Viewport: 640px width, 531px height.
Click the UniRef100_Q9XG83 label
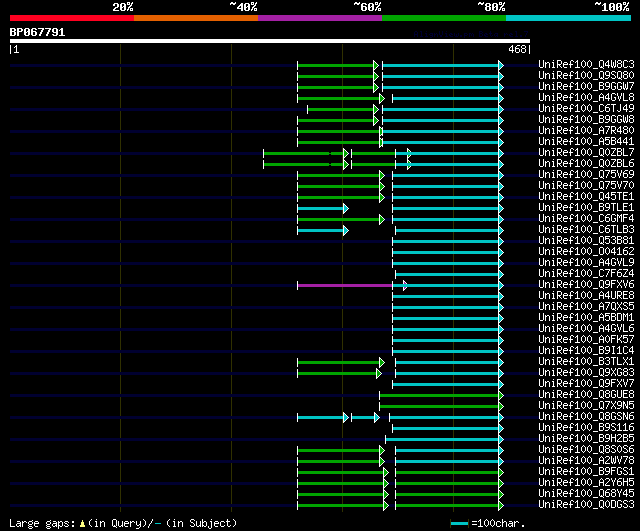coord(586,373)
